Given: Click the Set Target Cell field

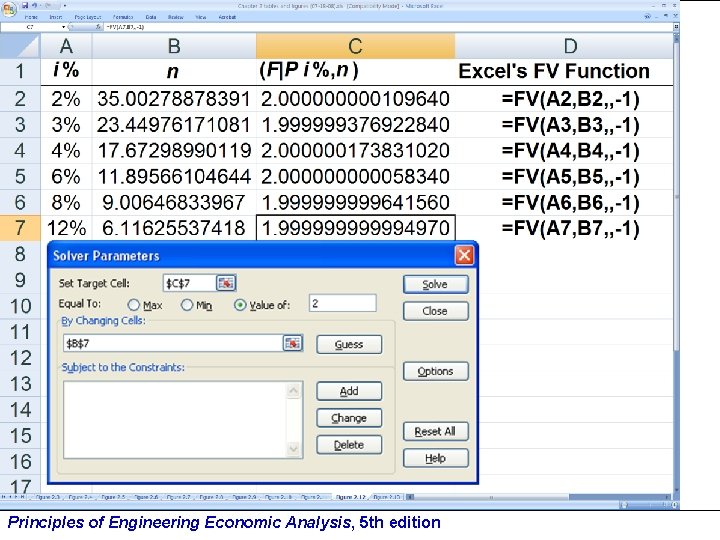Looking at the screenshot, I should [x=189, y=283].
